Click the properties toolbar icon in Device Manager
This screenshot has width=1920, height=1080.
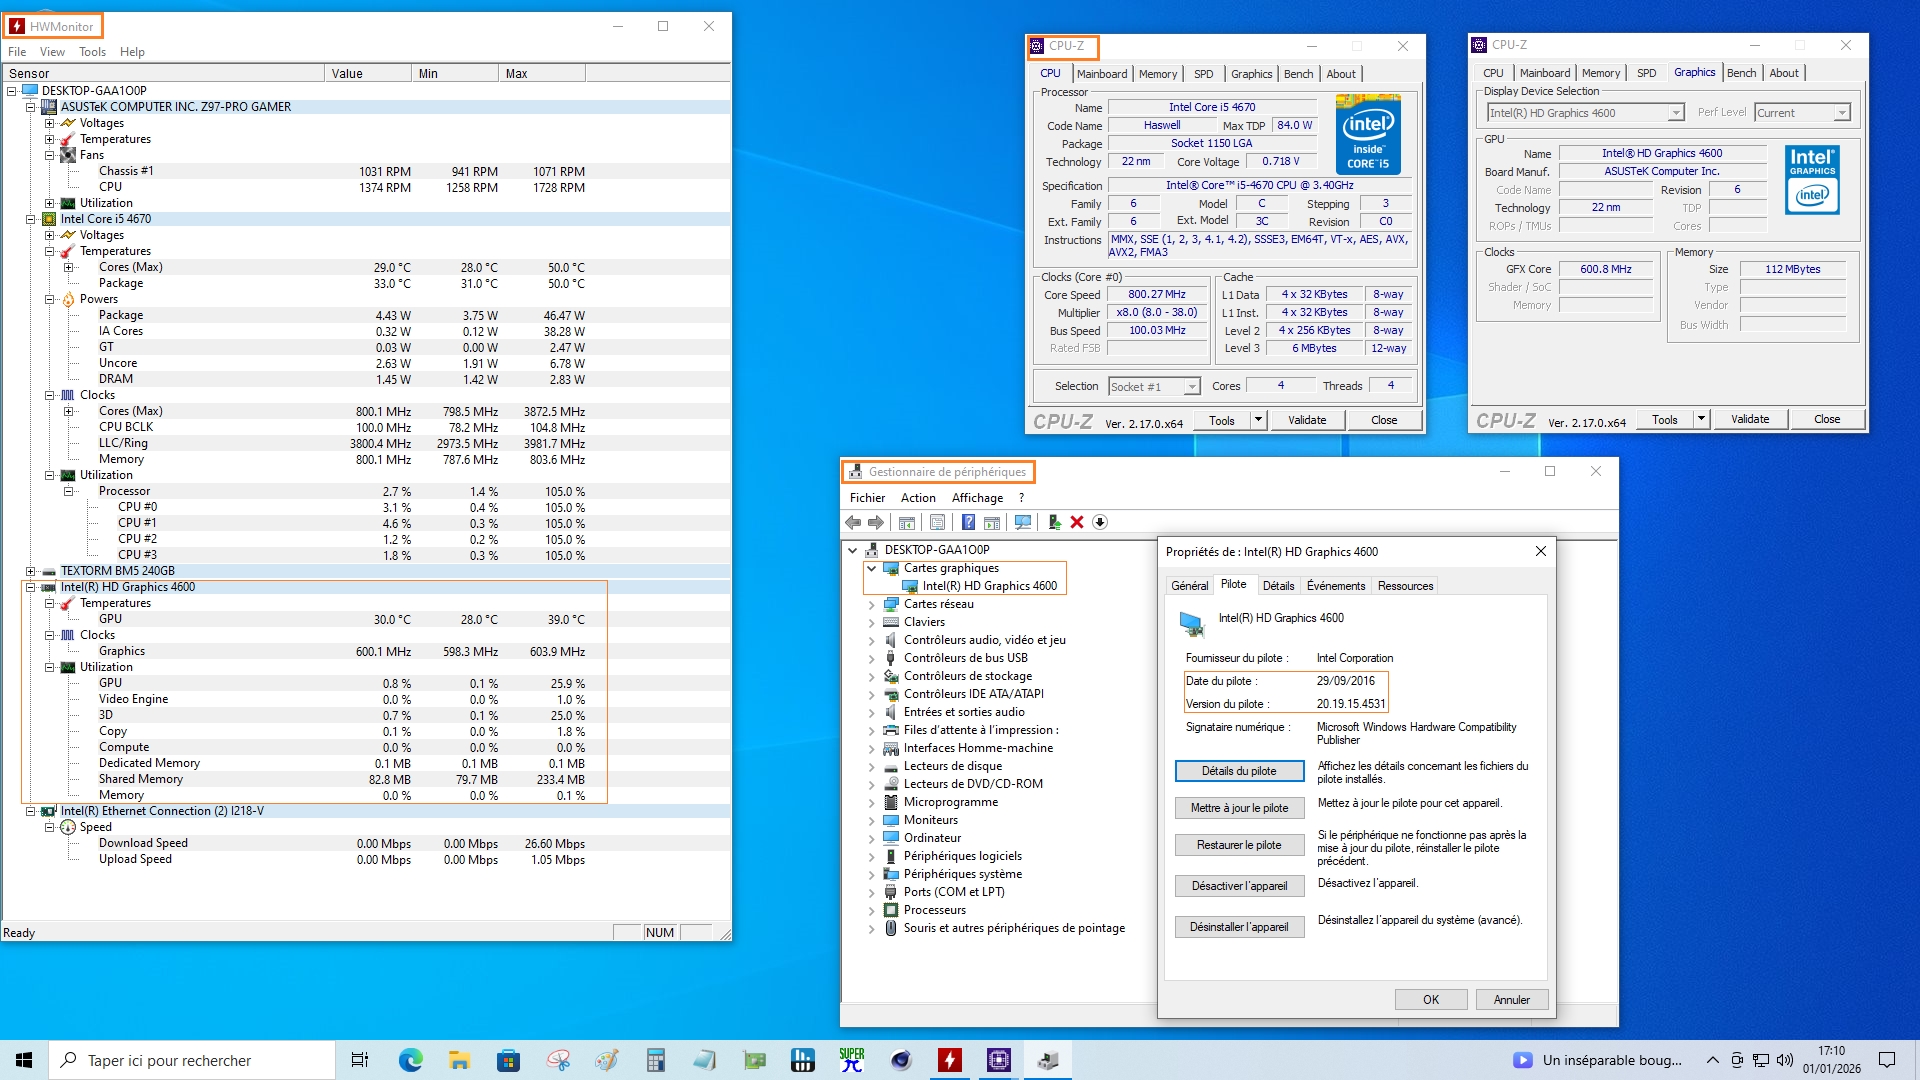(x=937, y=522)
